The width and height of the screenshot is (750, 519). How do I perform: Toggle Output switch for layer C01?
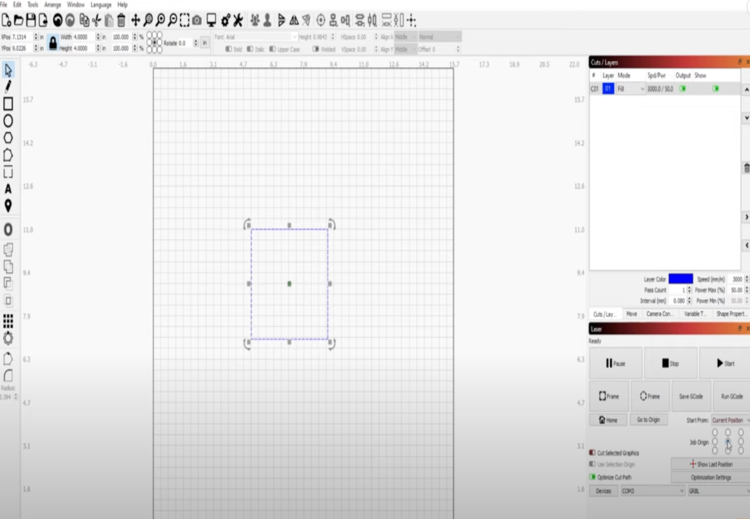(683, 89)
